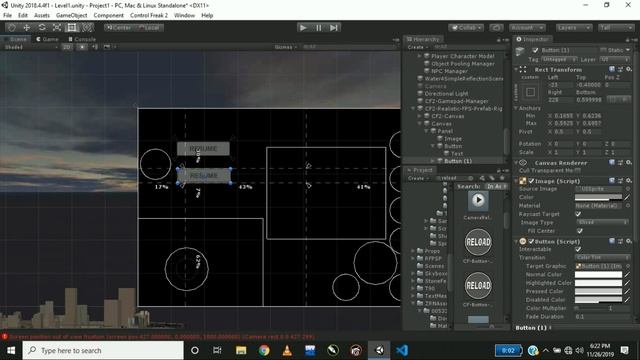This screenshot has height=360, width=640.
Task: Open the Layers dropdown
Action: tap(573, 27)
